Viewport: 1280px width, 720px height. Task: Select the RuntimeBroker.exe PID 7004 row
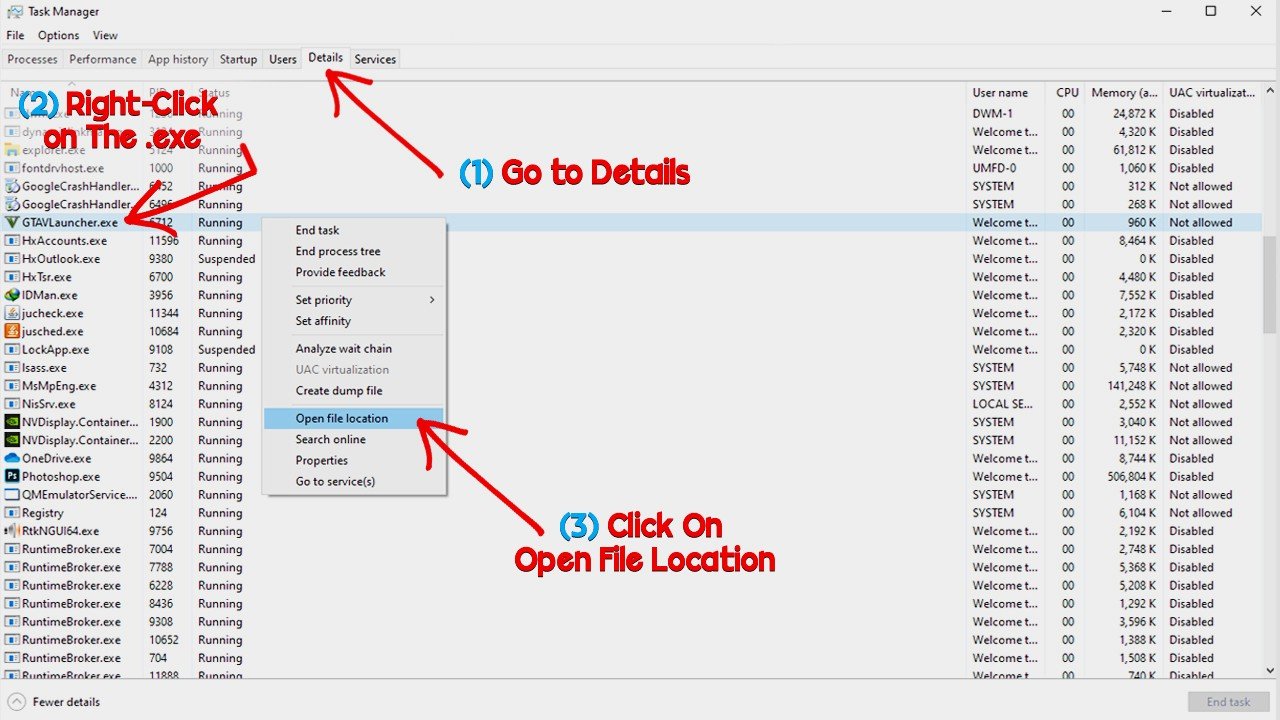[x=631, y=549]
